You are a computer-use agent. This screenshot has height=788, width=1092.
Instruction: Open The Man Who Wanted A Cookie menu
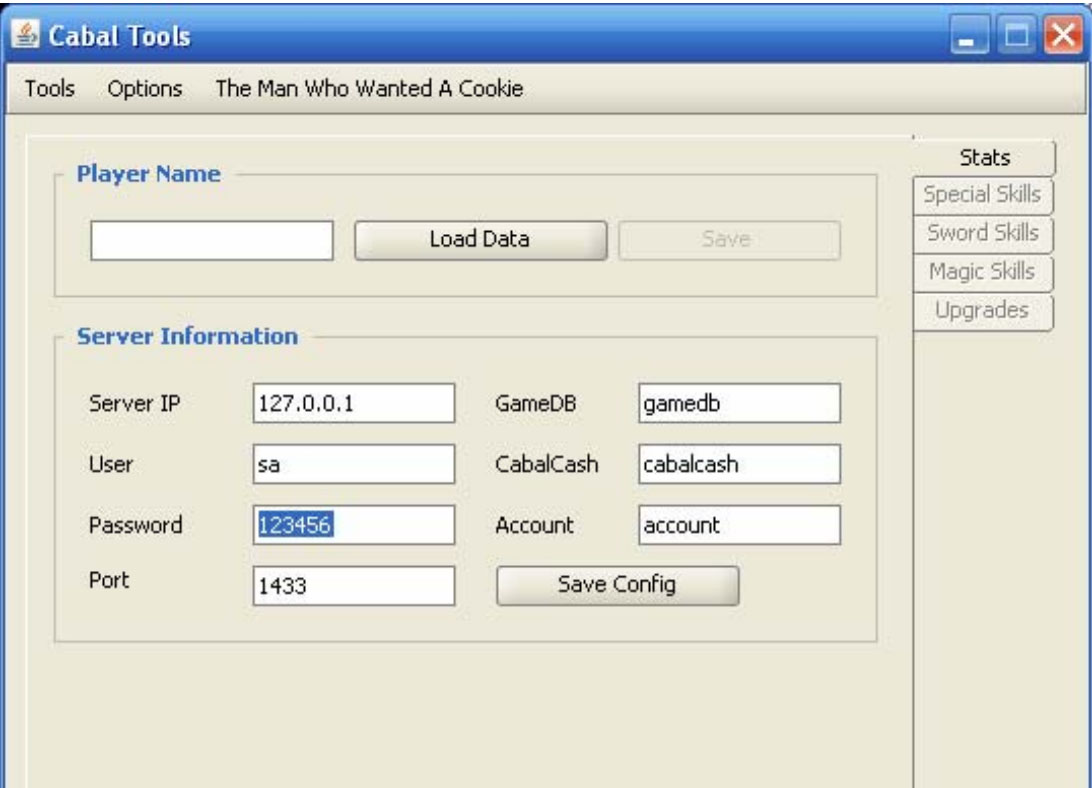(369, 88)
